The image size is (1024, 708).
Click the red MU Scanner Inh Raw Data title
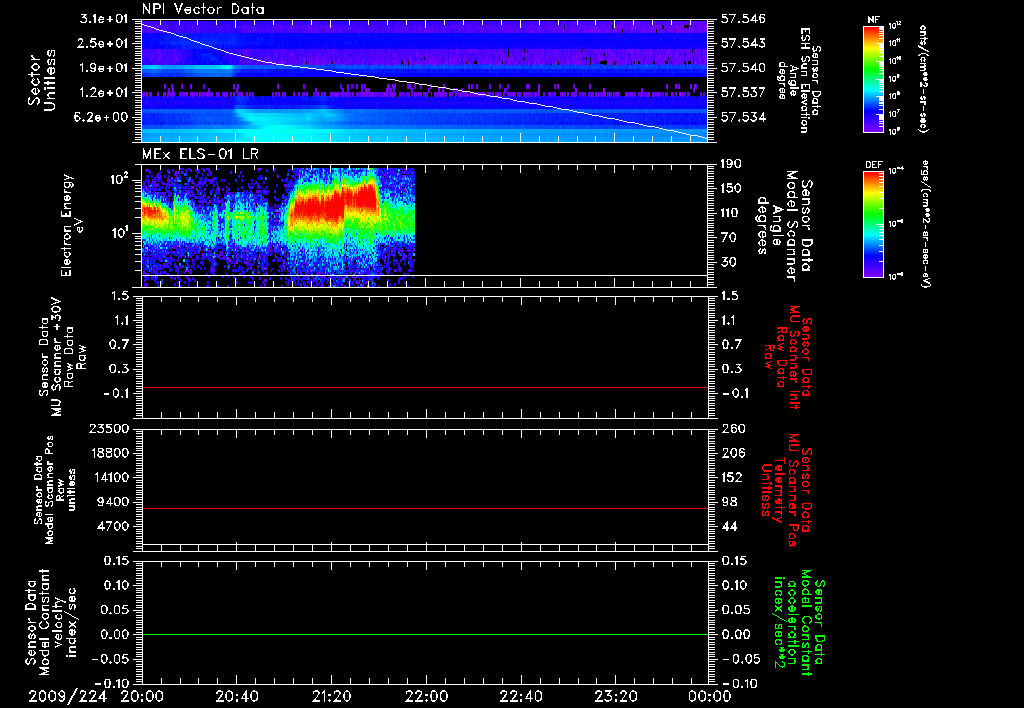point(788,357)
